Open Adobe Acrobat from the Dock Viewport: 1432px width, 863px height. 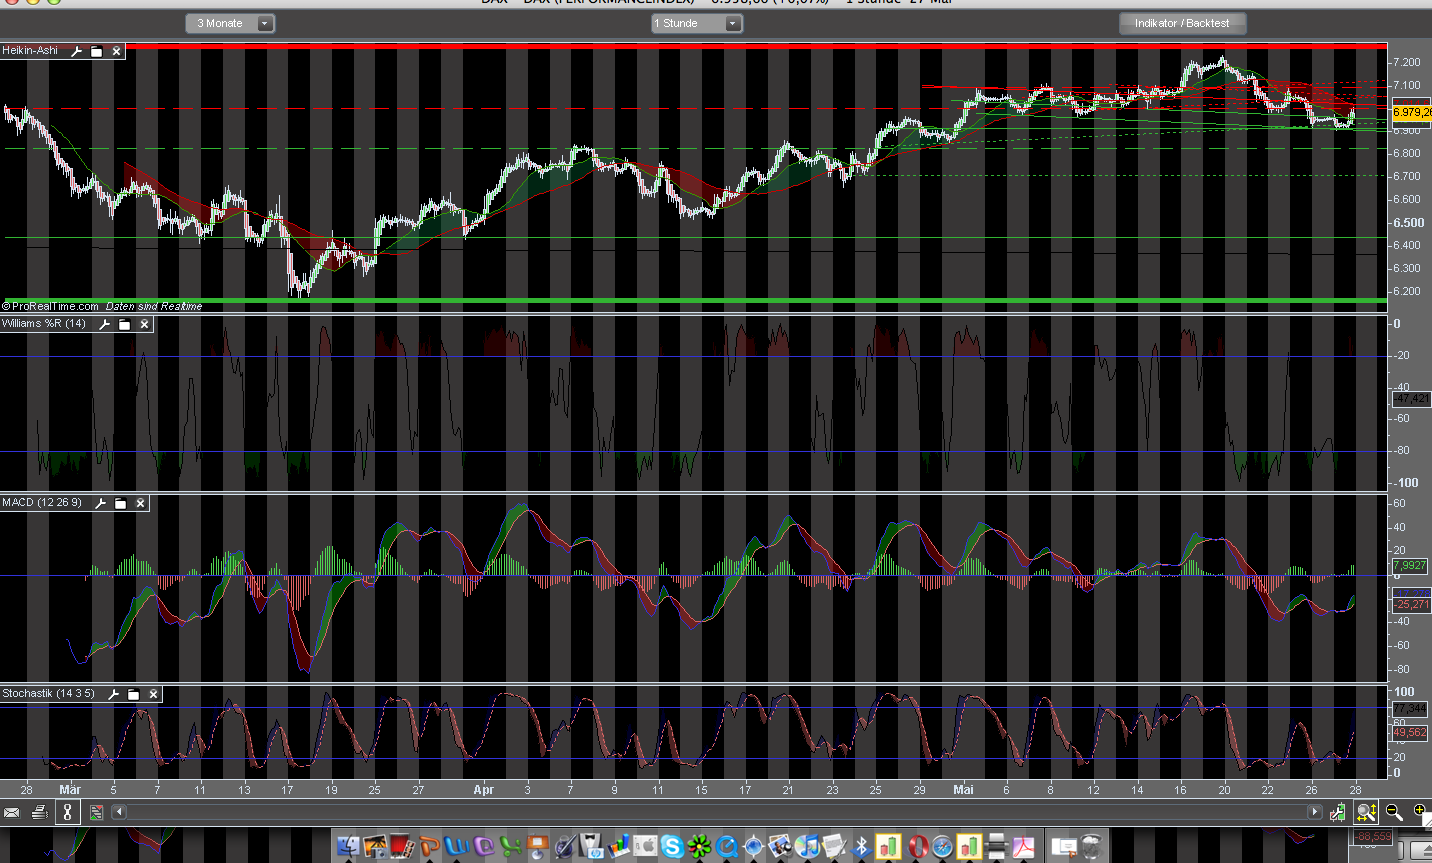point(1023,847)
